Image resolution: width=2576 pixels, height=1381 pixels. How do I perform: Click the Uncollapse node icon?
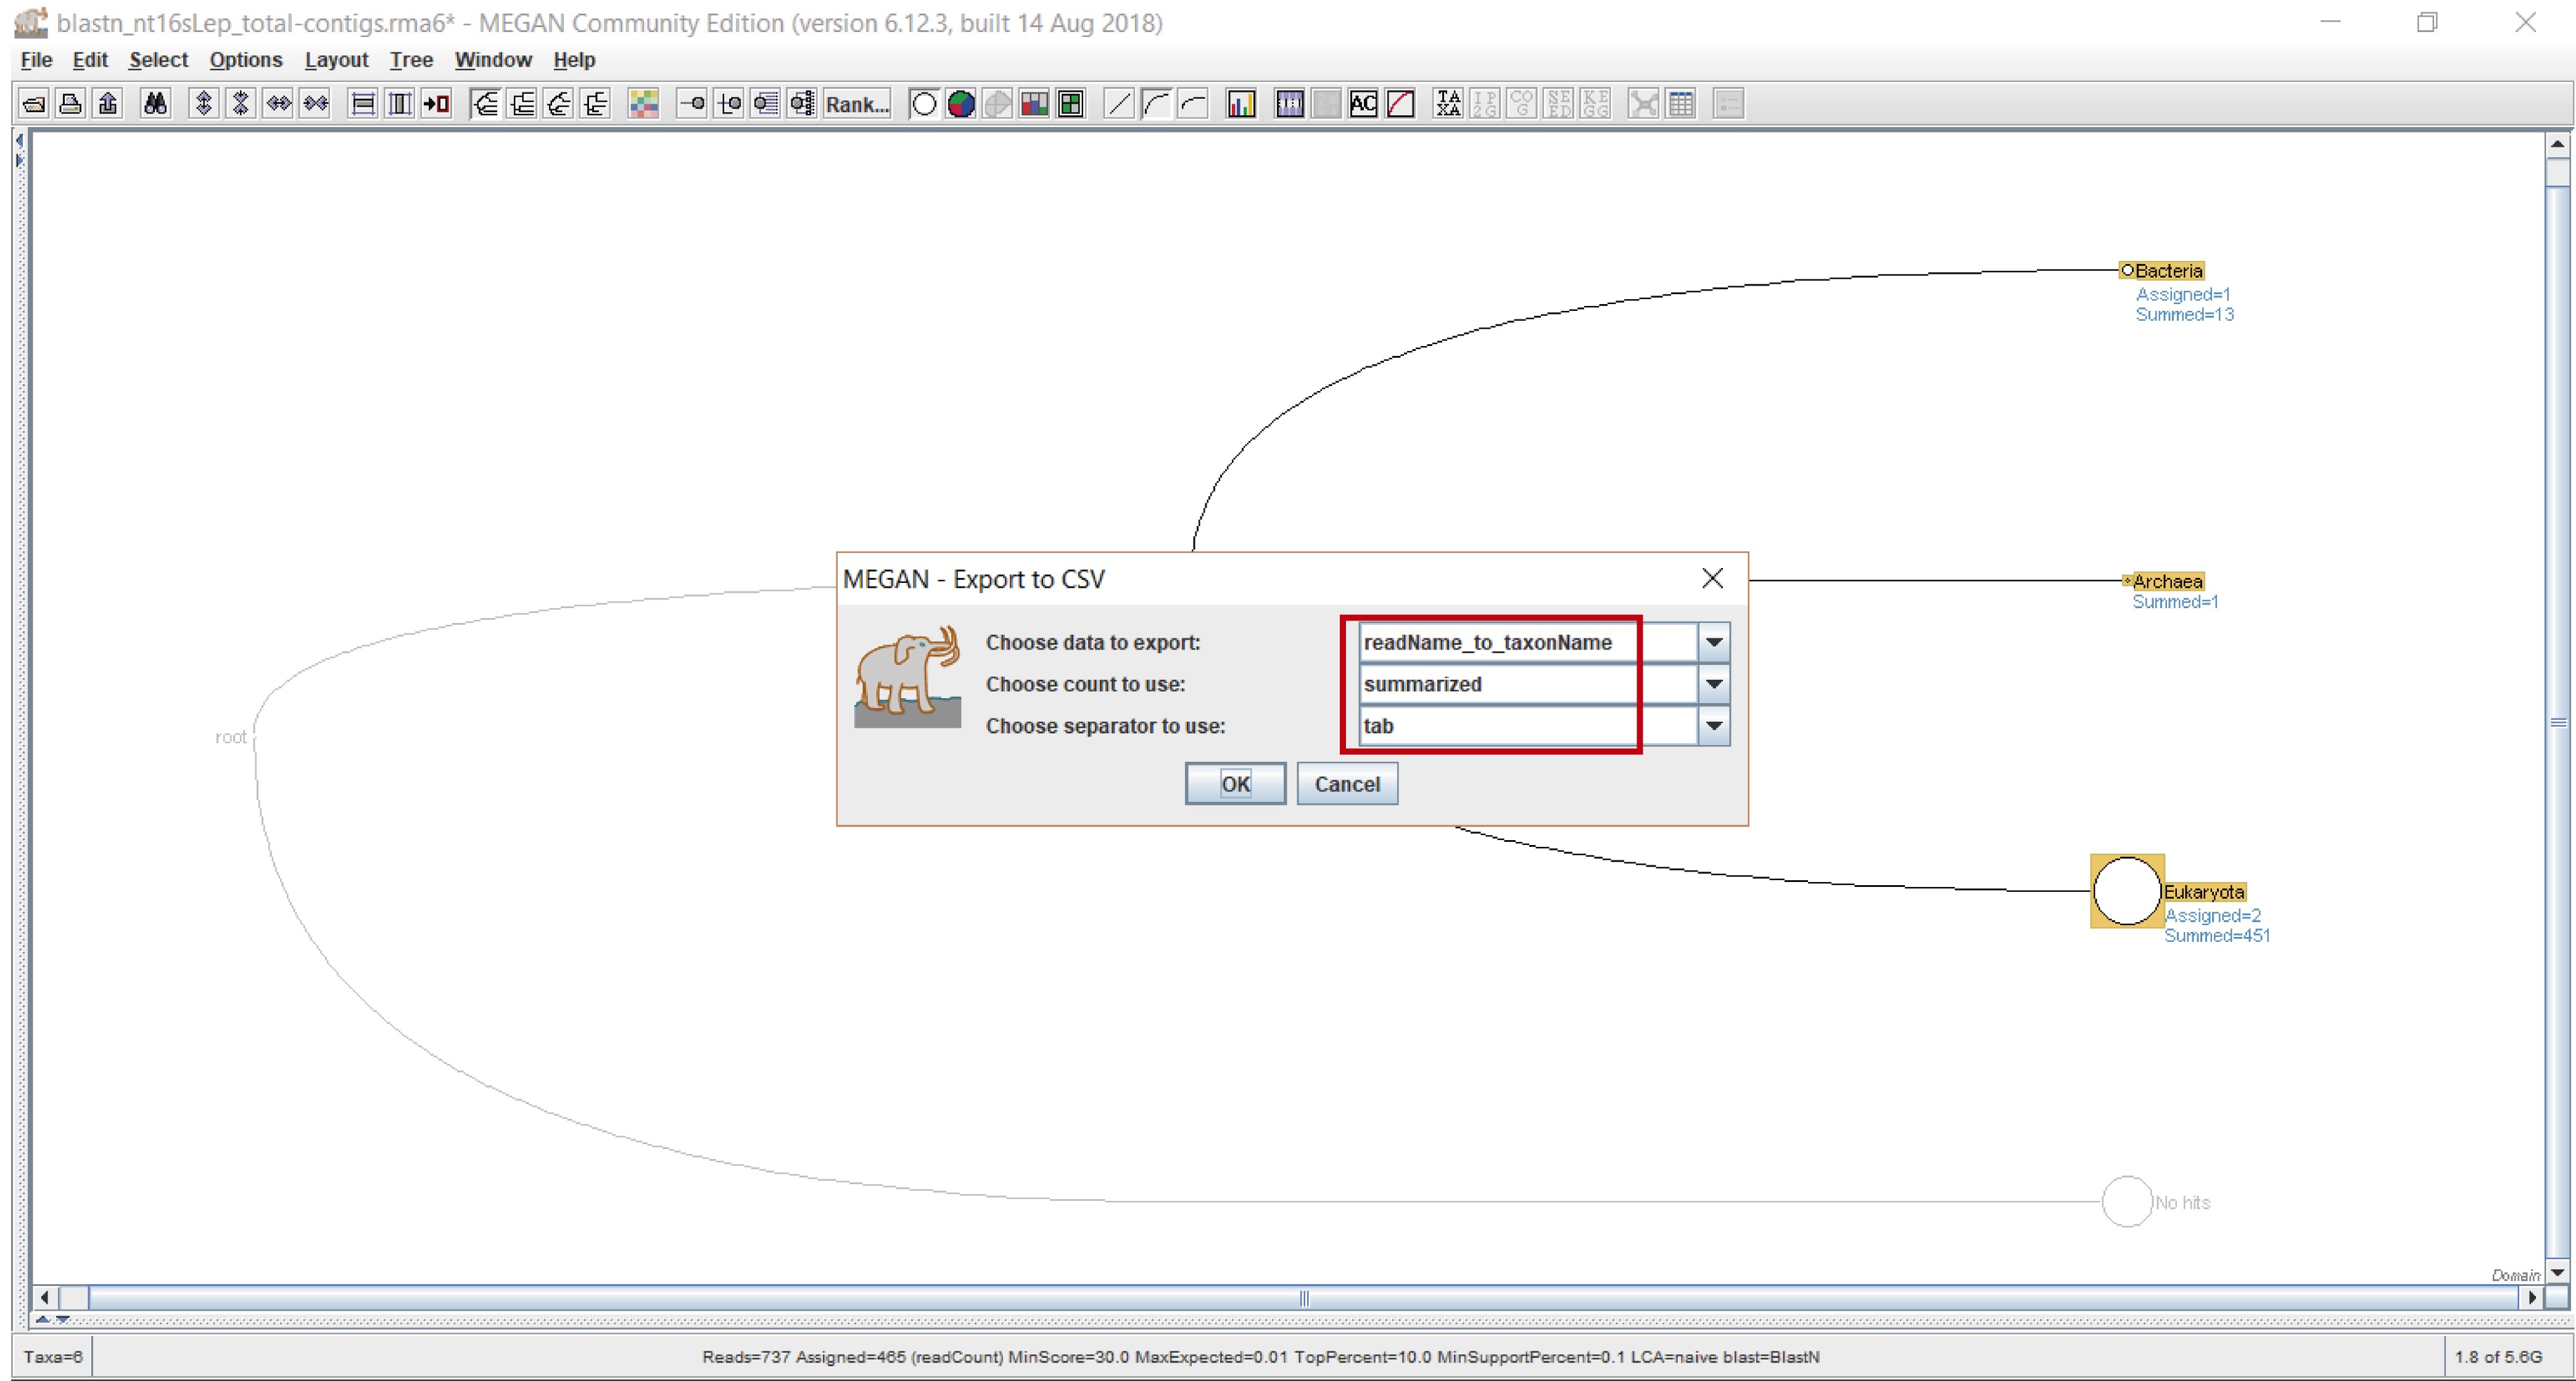(729, 104)
